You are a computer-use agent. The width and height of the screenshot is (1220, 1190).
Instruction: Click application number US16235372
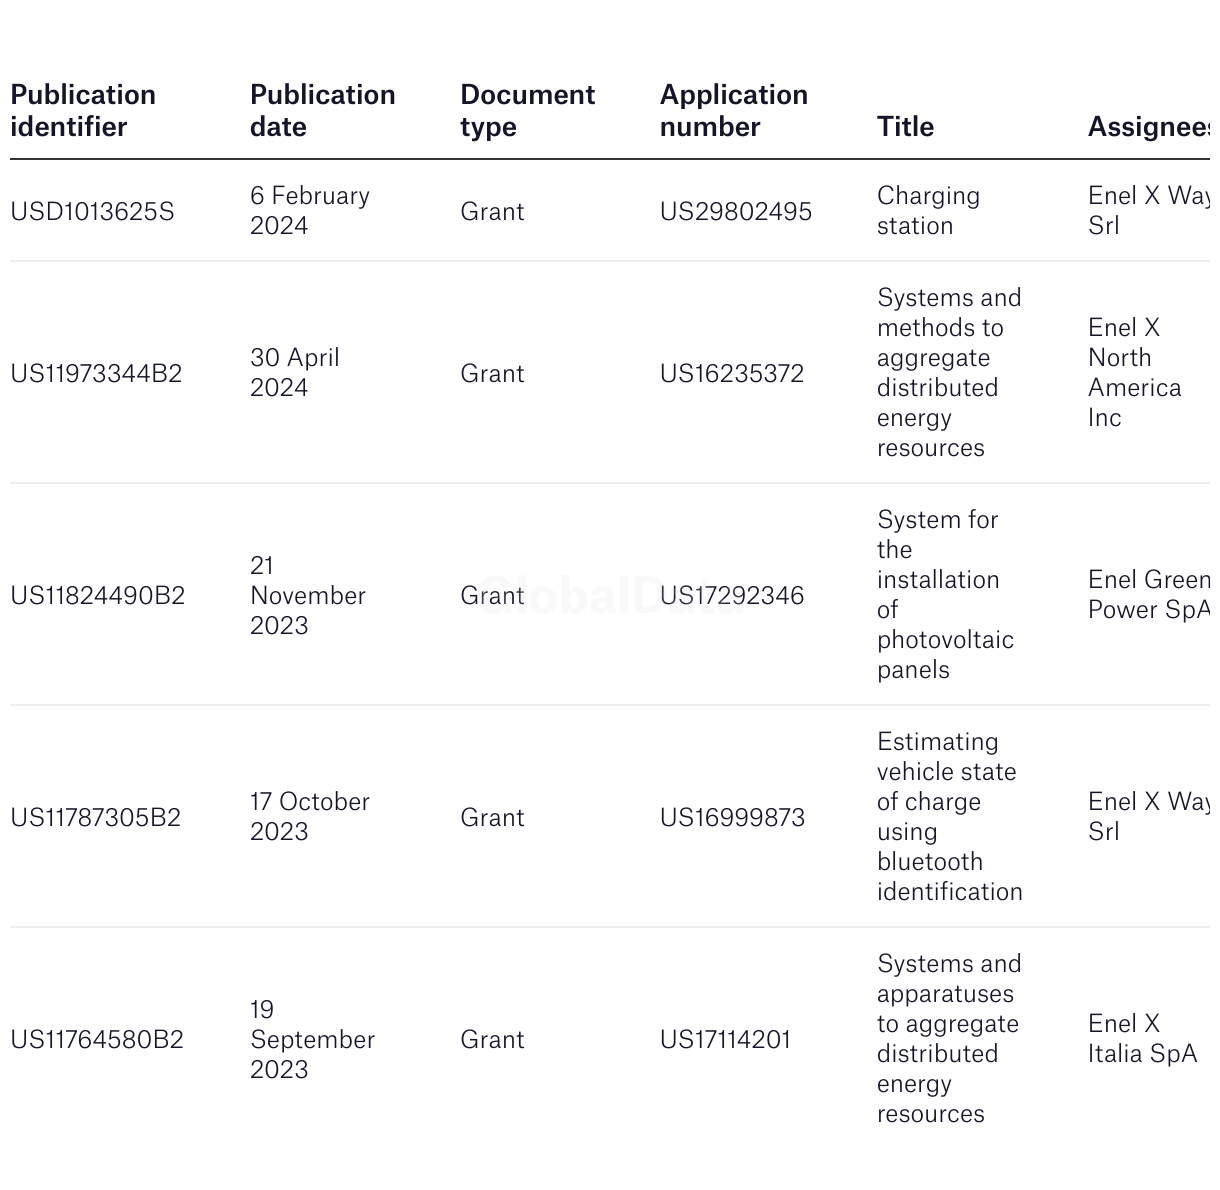coord(732,374)
